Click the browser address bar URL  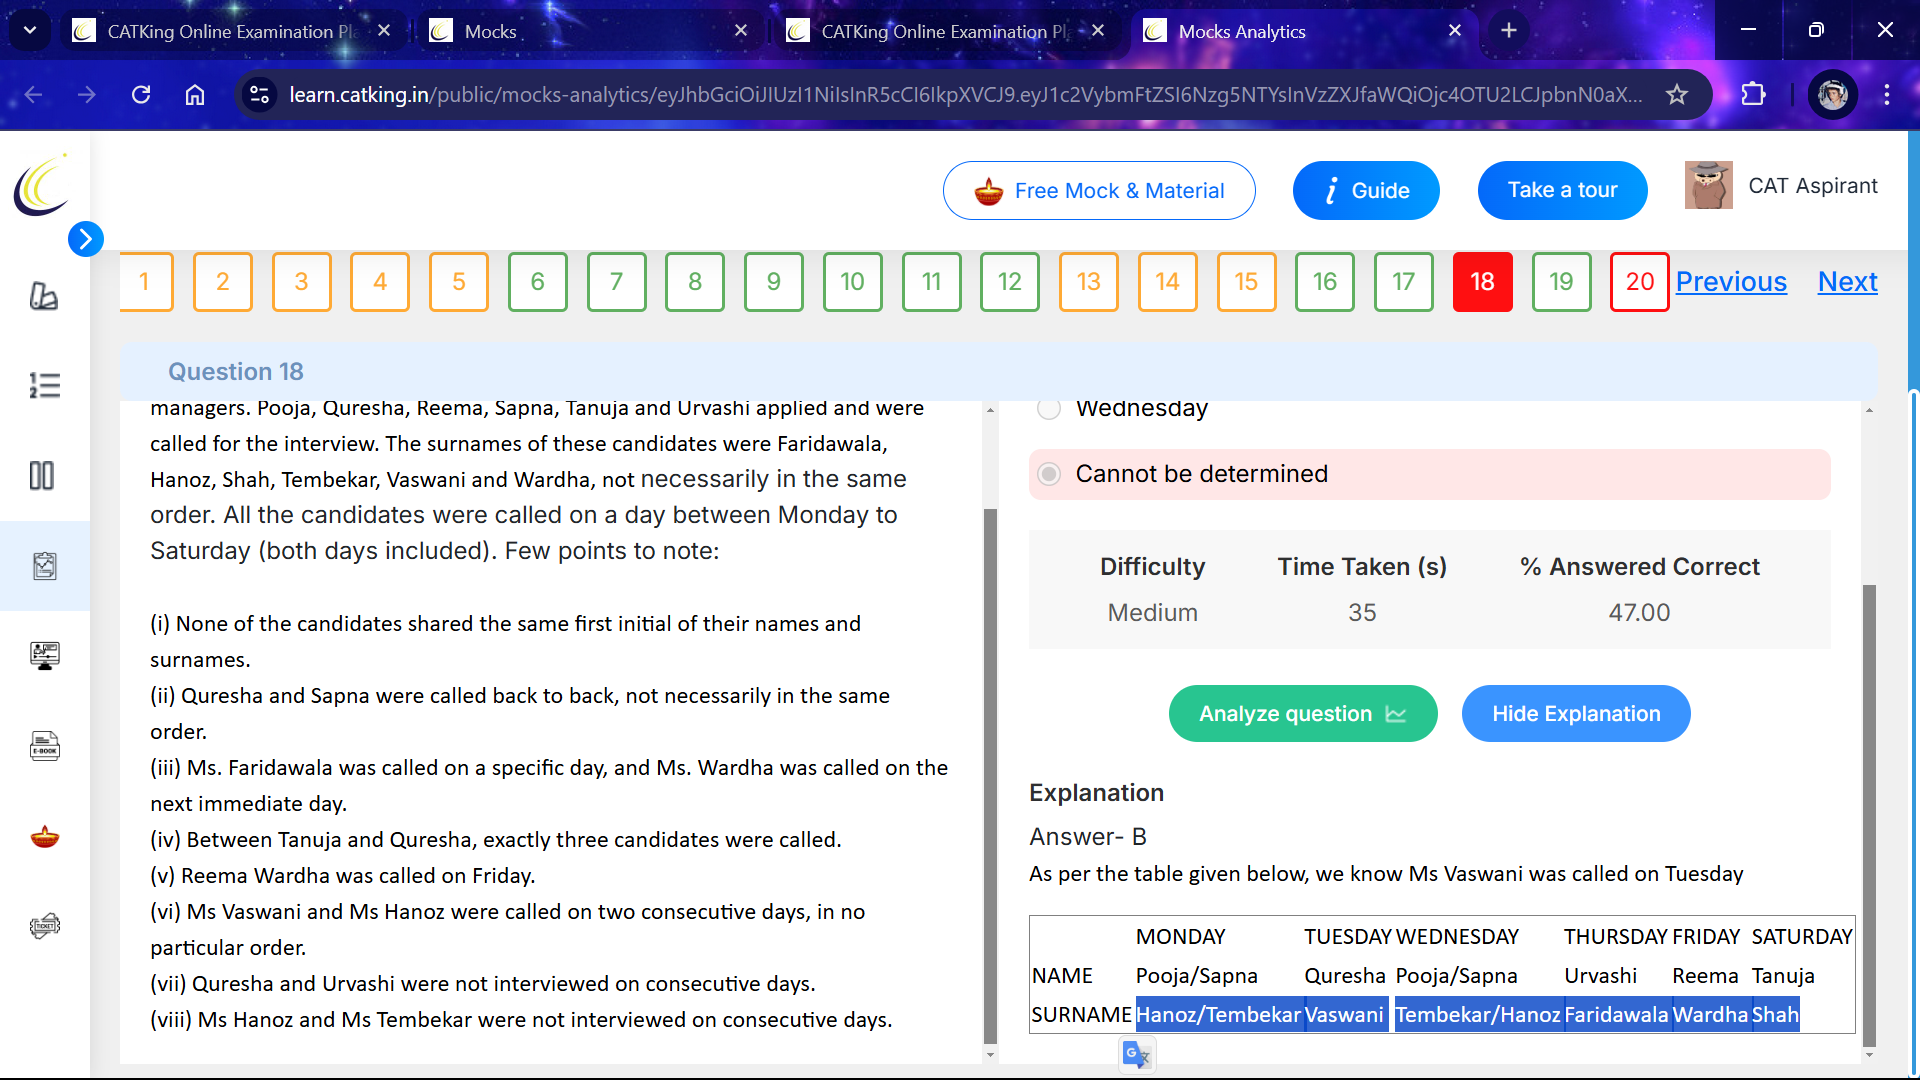(965, 94)
